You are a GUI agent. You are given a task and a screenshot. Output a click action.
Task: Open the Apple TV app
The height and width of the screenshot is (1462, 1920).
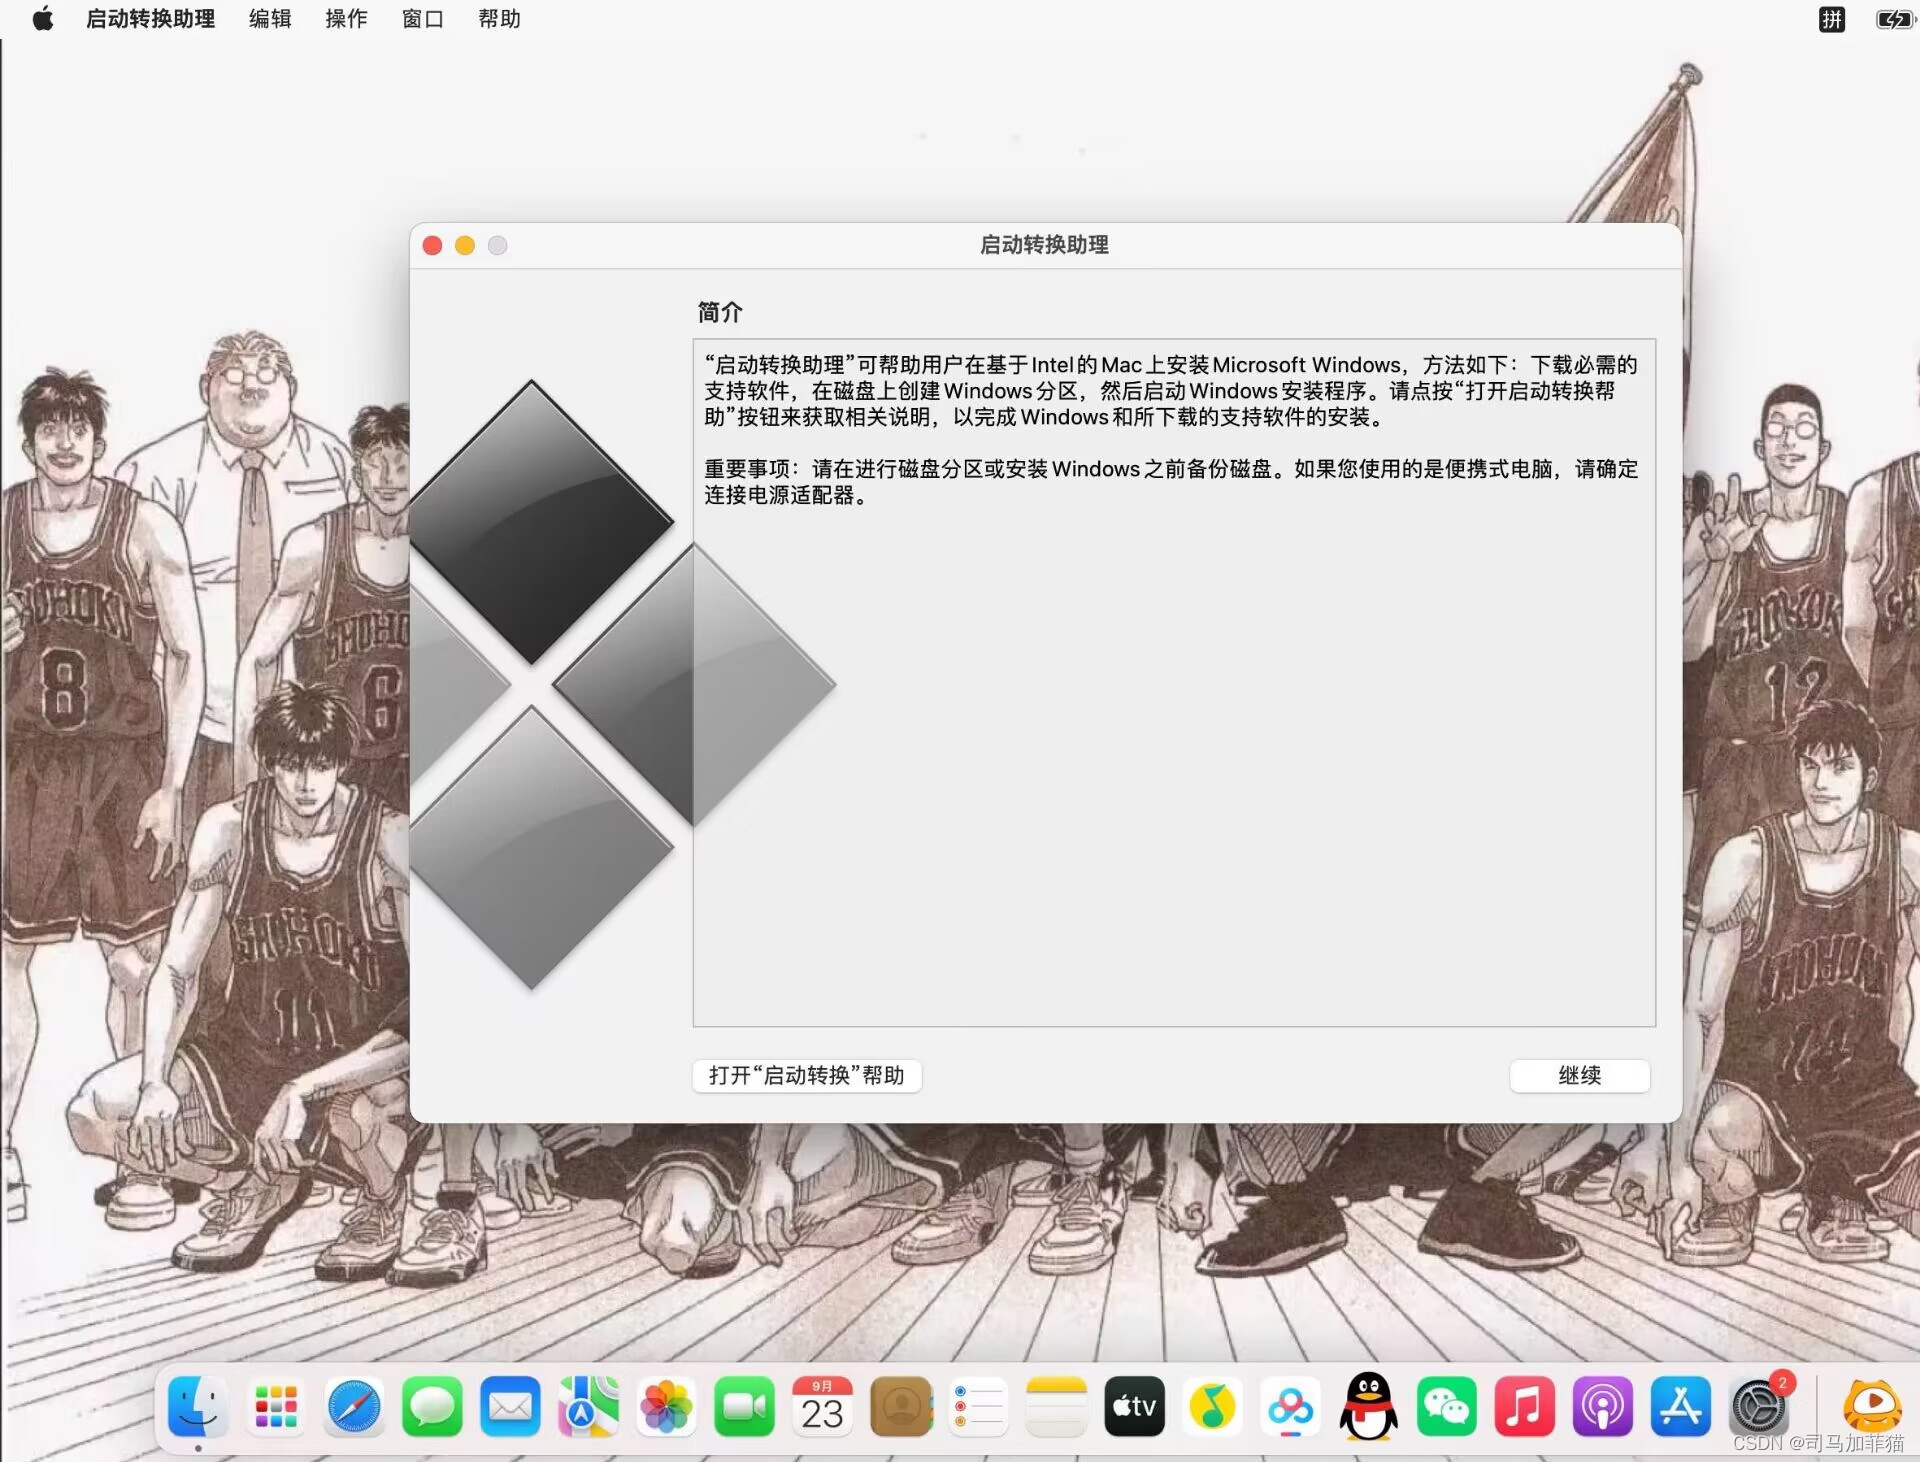click(1134, 1407)
